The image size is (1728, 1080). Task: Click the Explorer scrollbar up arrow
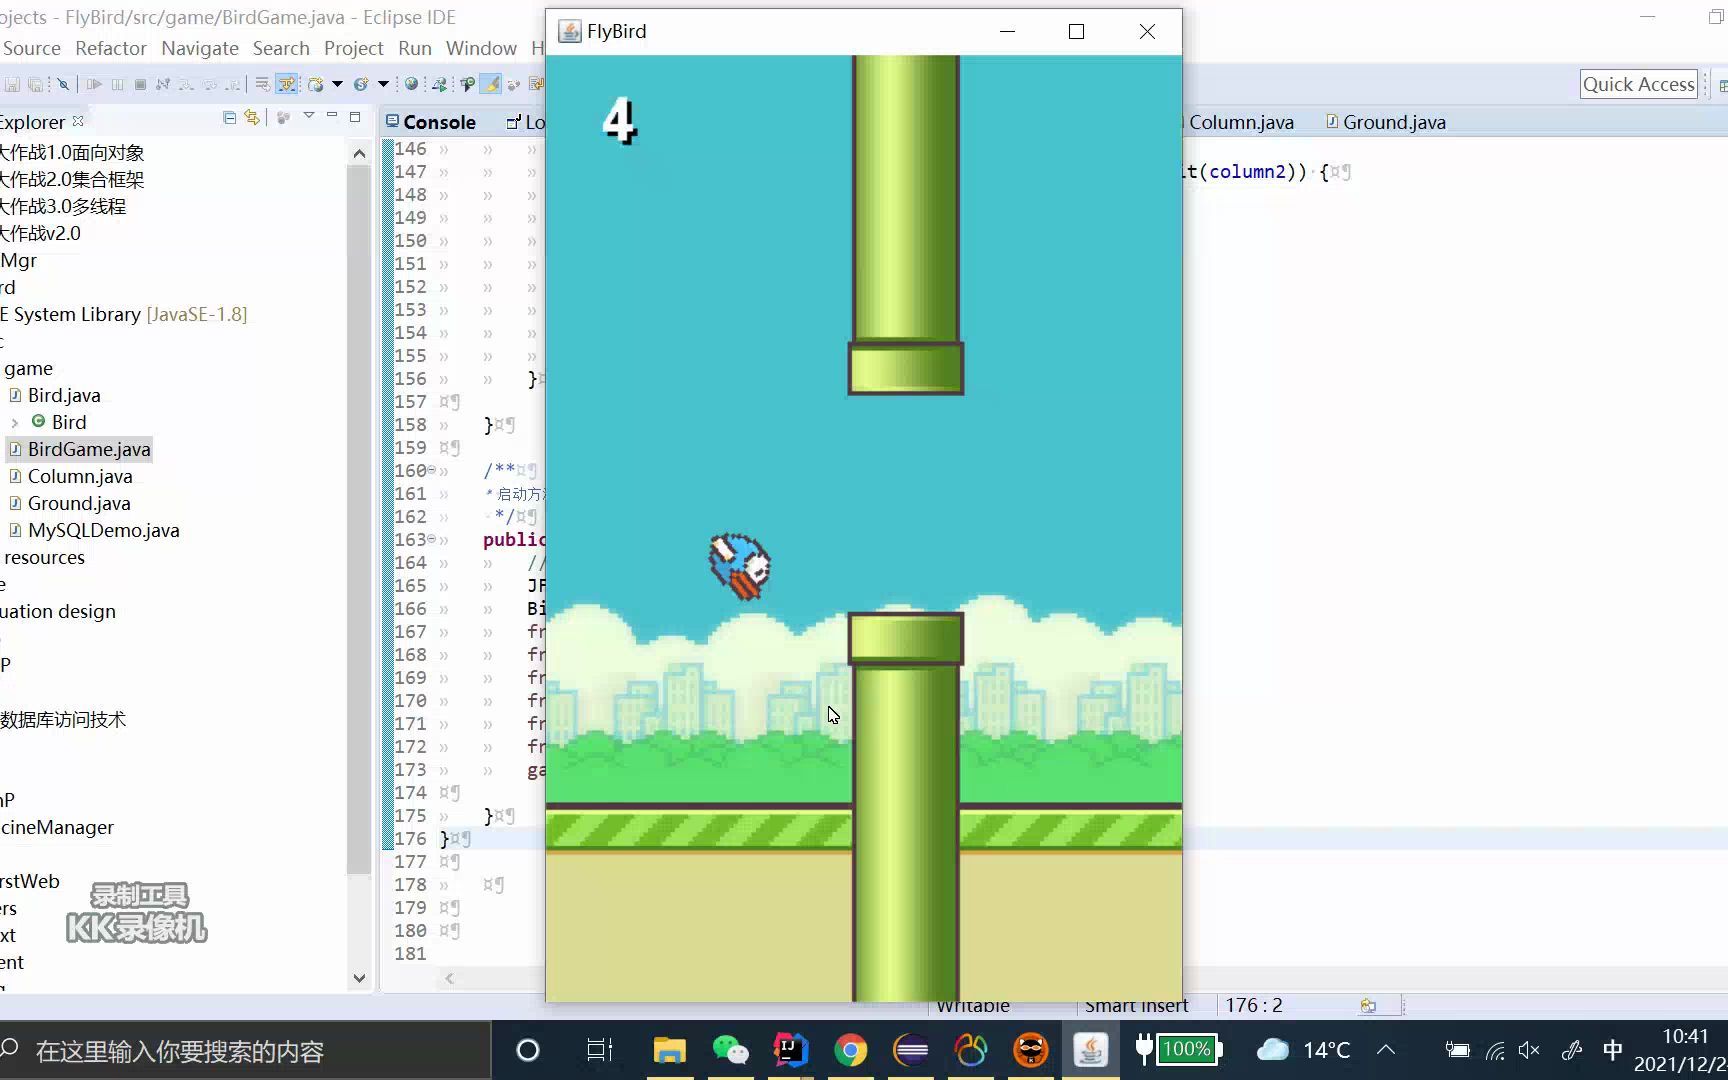(x=359, y=153)
